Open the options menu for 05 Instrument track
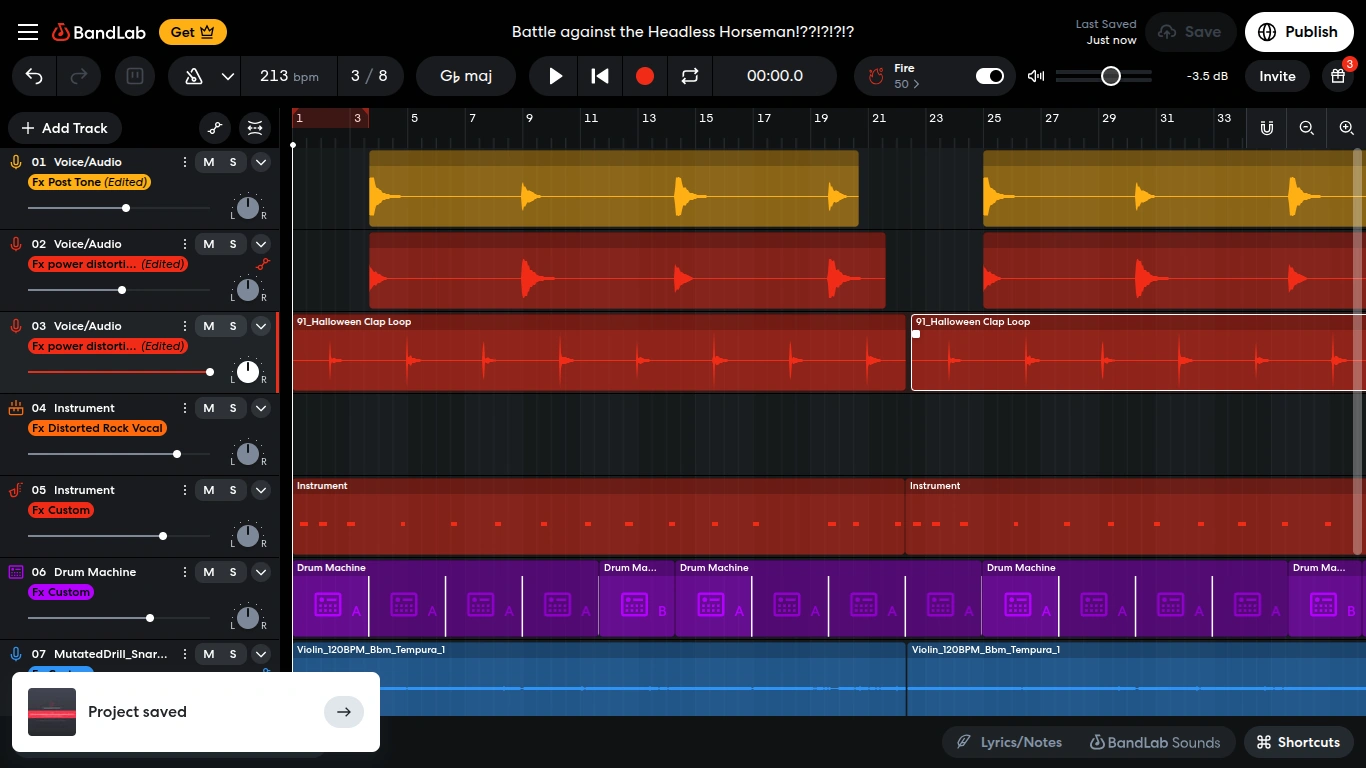Screen dimensions: 1366x768 click(x=185, y=490)
